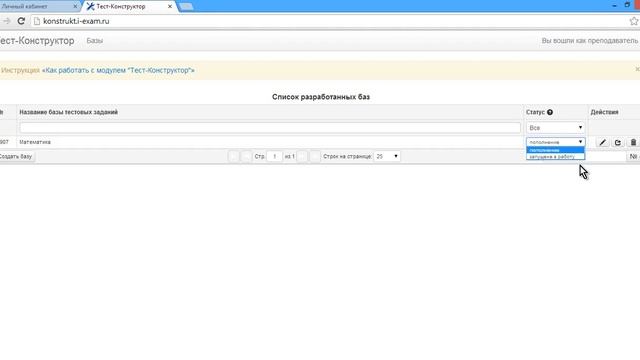Click the share arrow icon in Математика row
Image resolution: width=640 pixels, height=360 pixels.
point(618,142)
